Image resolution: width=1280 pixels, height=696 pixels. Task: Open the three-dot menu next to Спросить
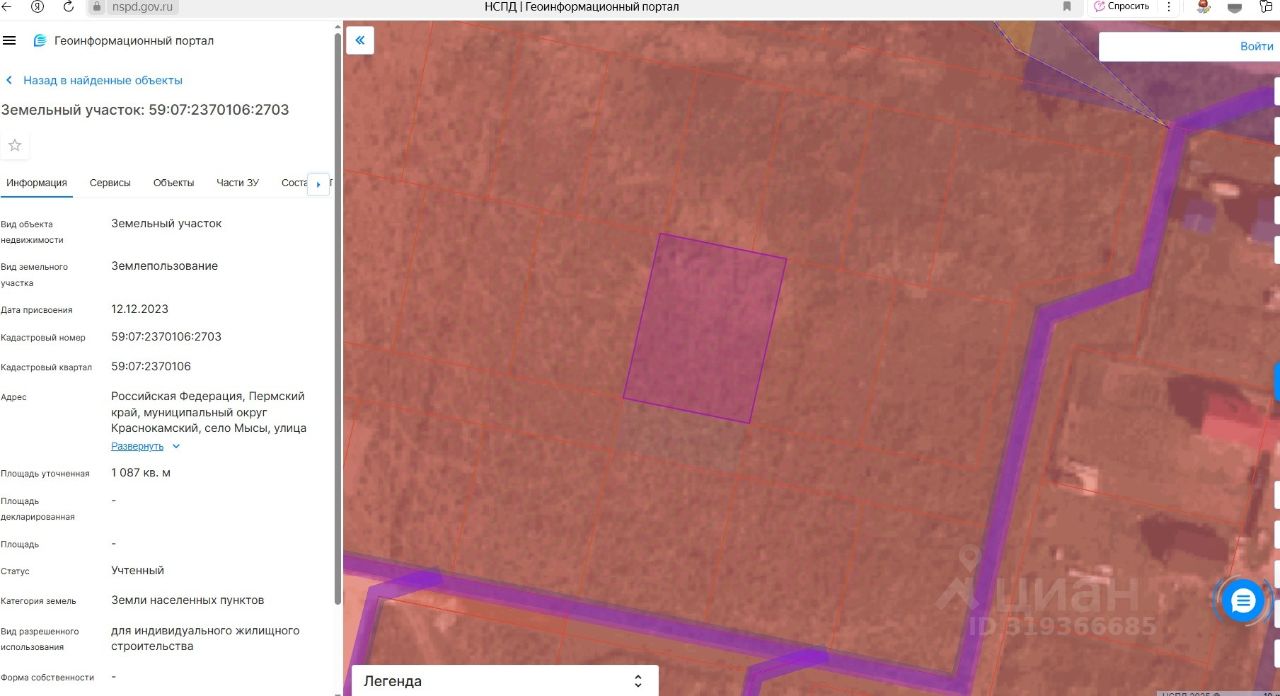tap(1167, 6)
